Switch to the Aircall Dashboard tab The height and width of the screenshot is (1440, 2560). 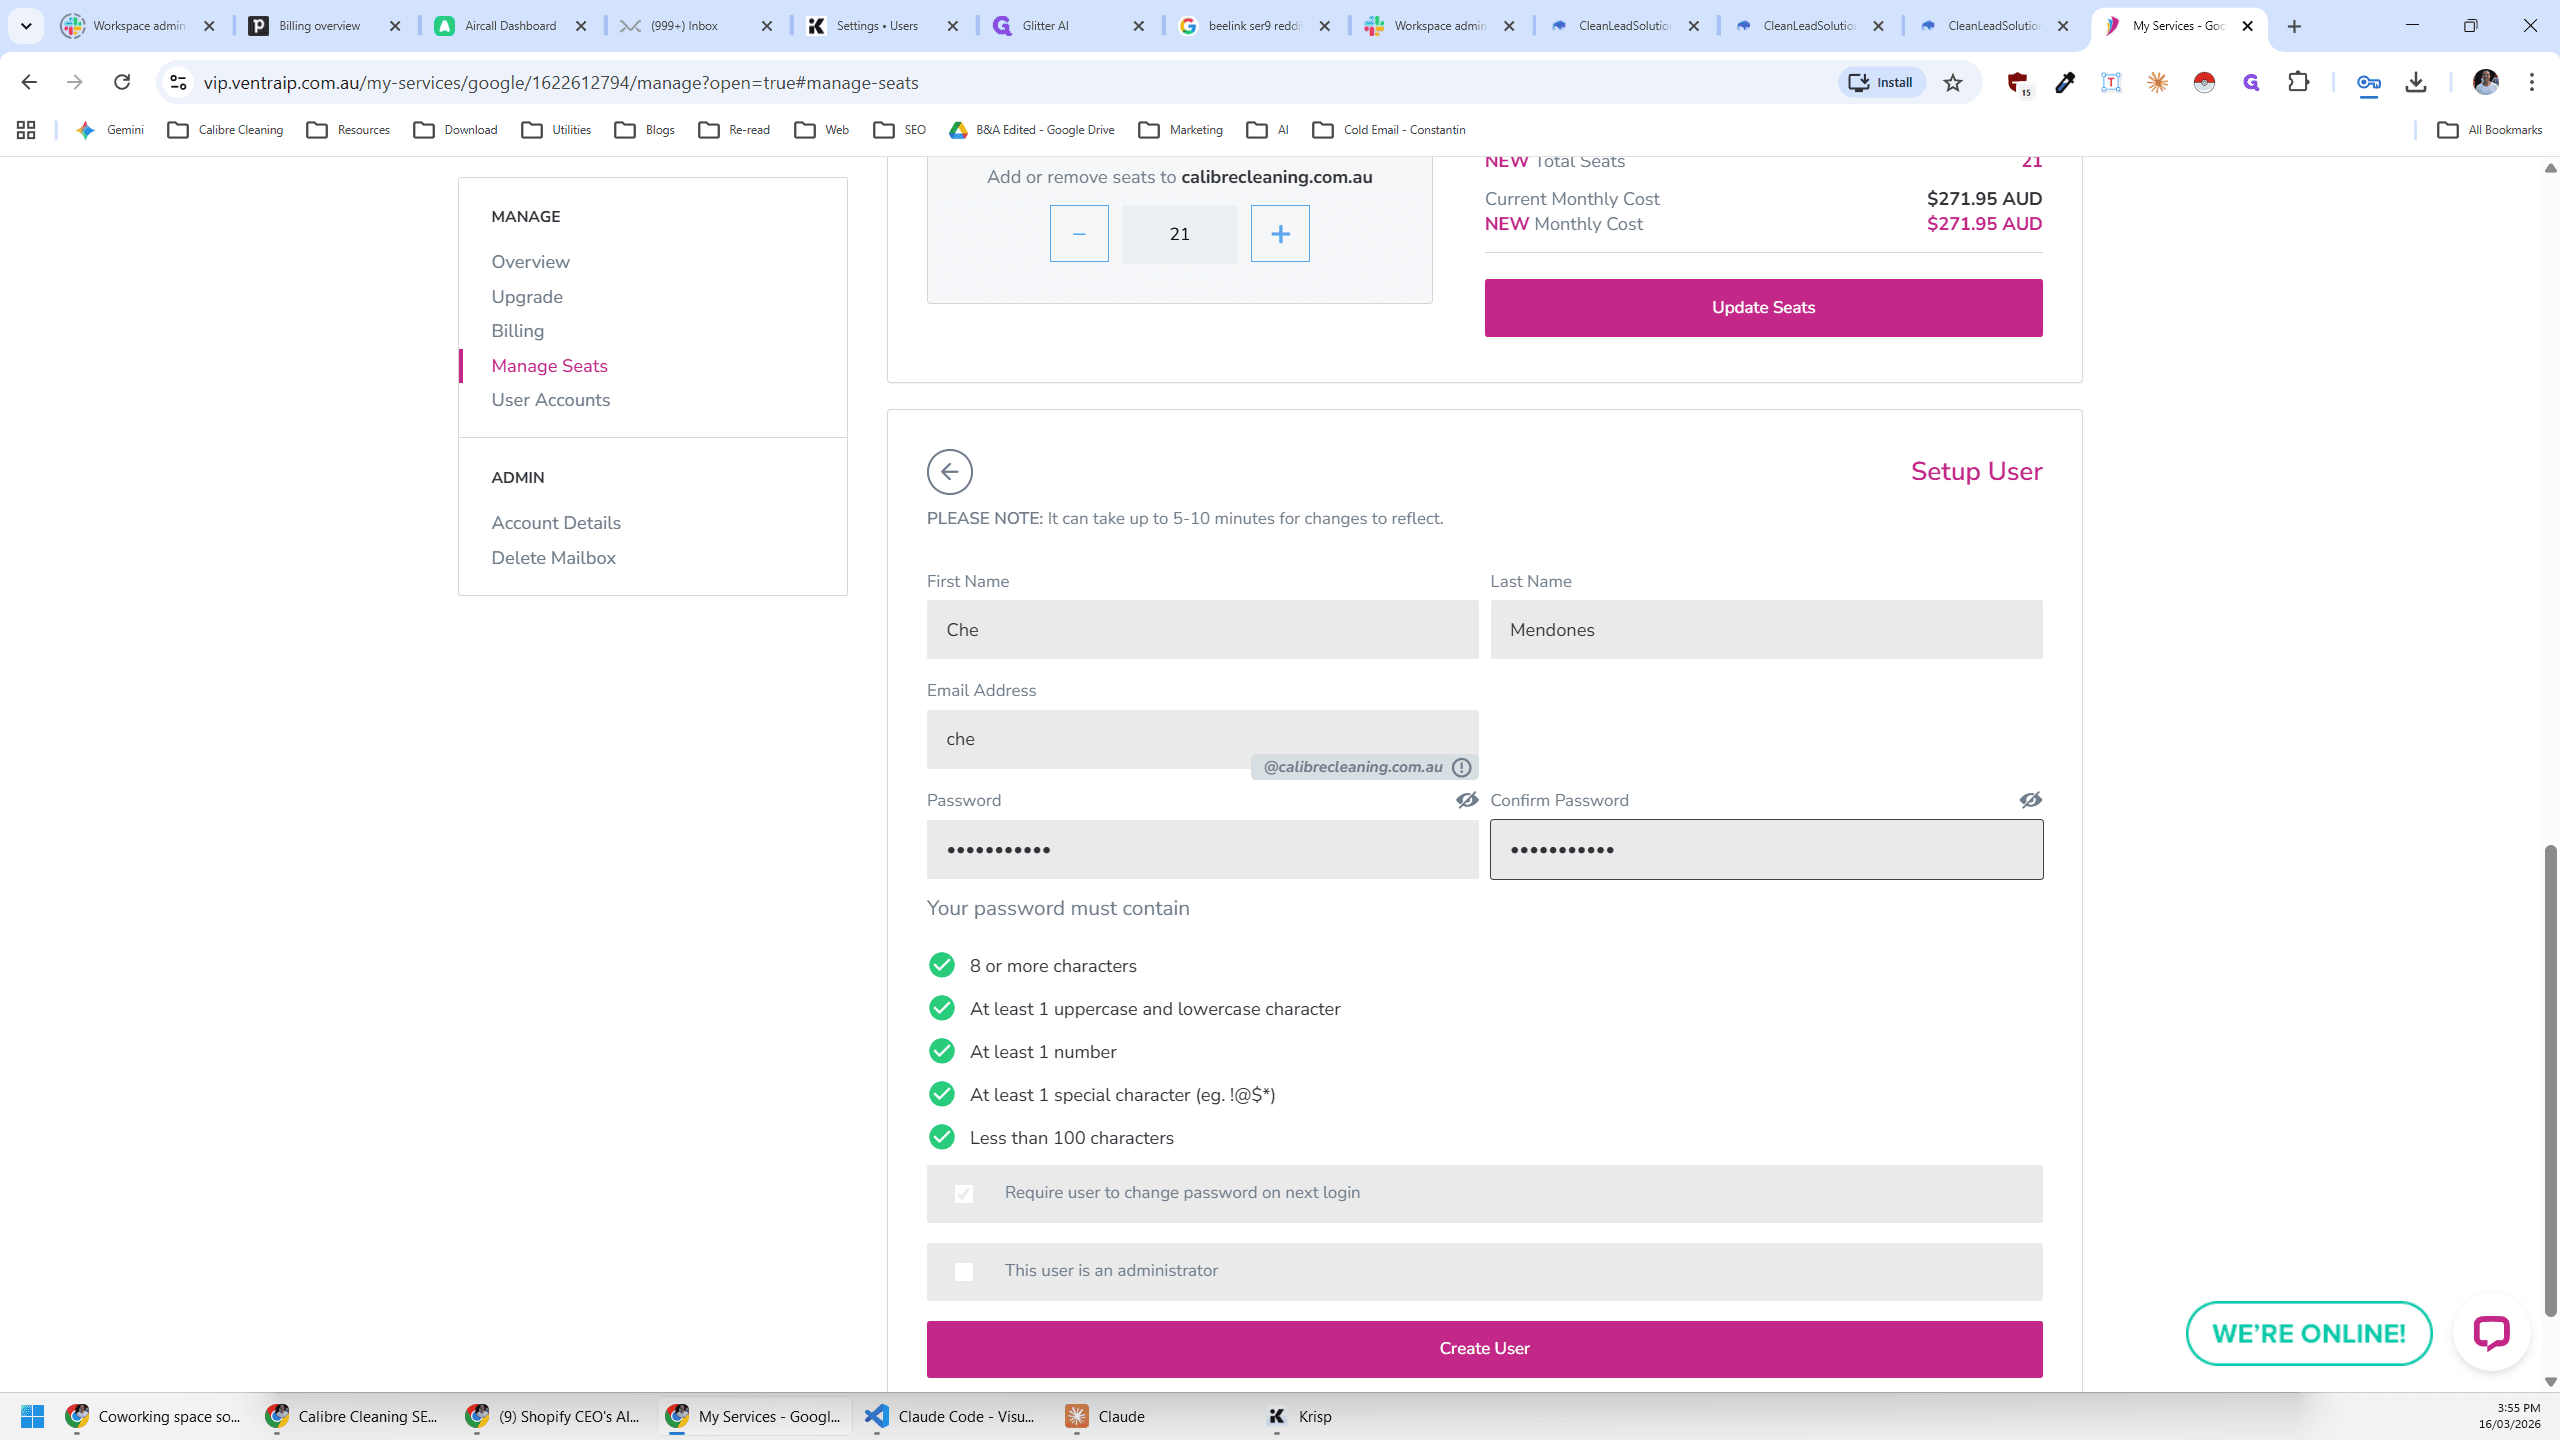pos(510,26)
